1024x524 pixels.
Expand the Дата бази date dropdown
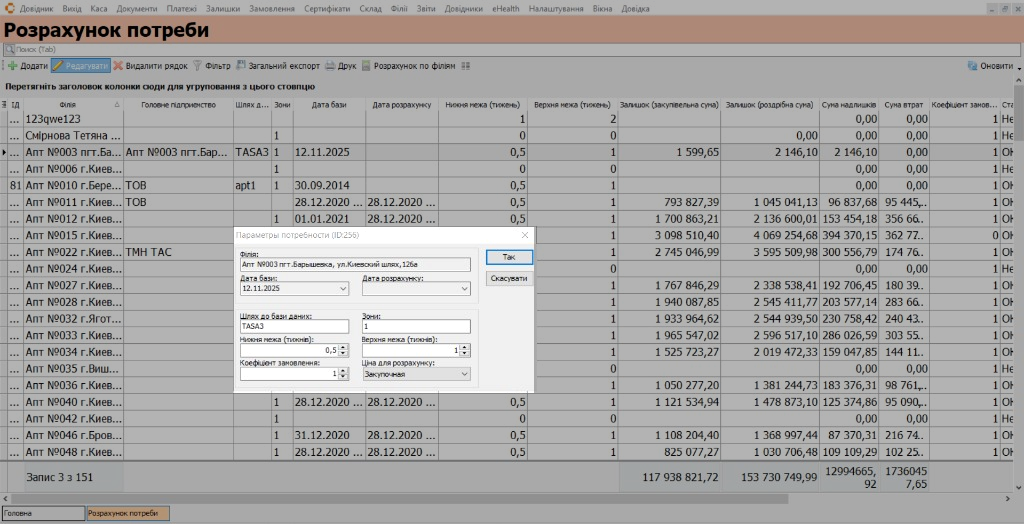click(x=344, y=288)
